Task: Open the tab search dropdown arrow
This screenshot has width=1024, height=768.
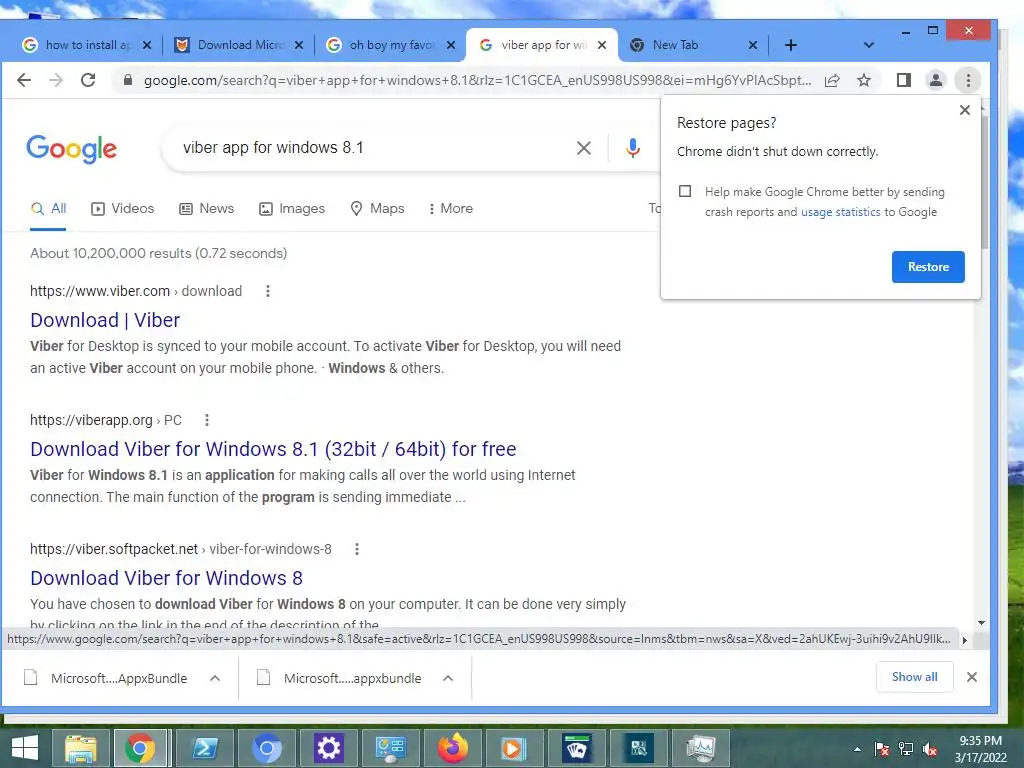Action: [x=869, y=45]
